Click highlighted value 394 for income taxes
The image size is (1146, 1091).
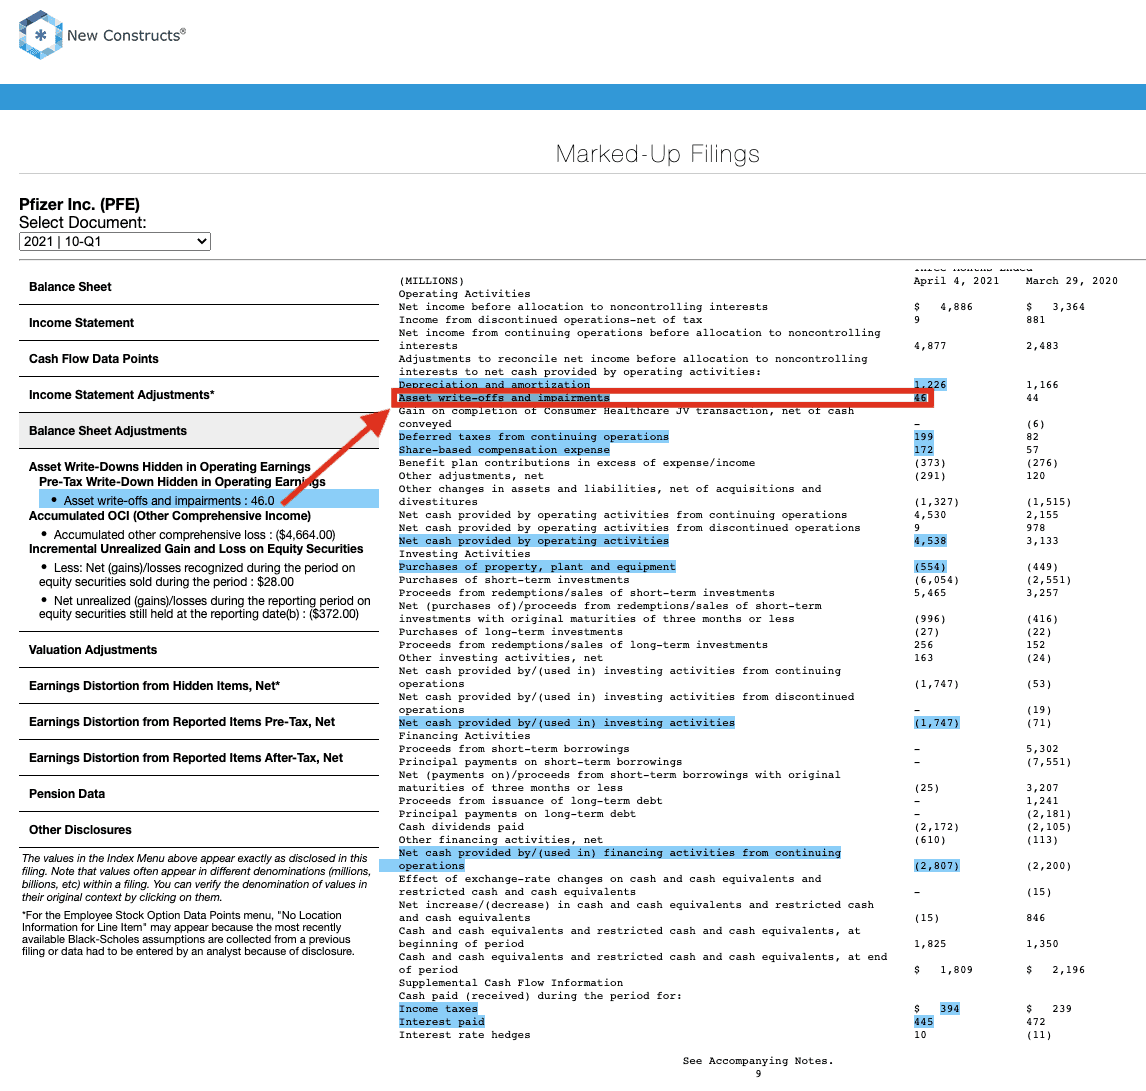949,1009
